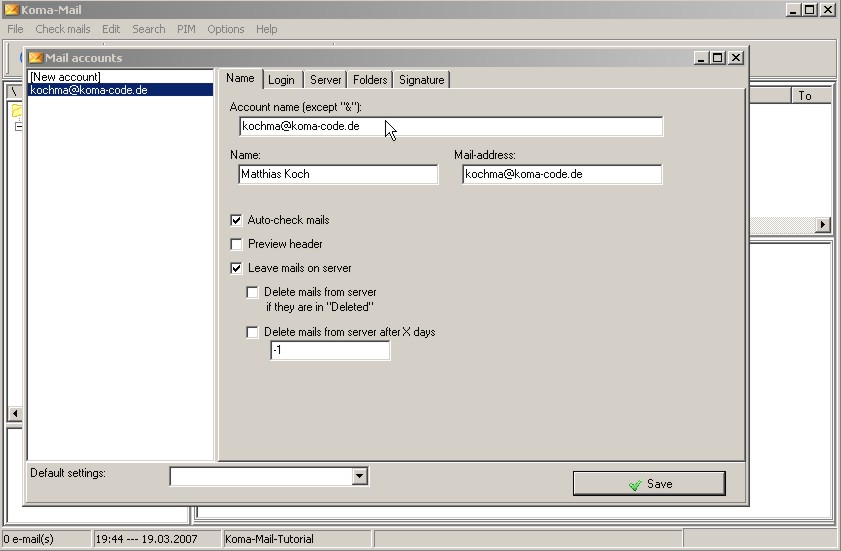
Task: Click the Mail-address input field
Action: 562,174
